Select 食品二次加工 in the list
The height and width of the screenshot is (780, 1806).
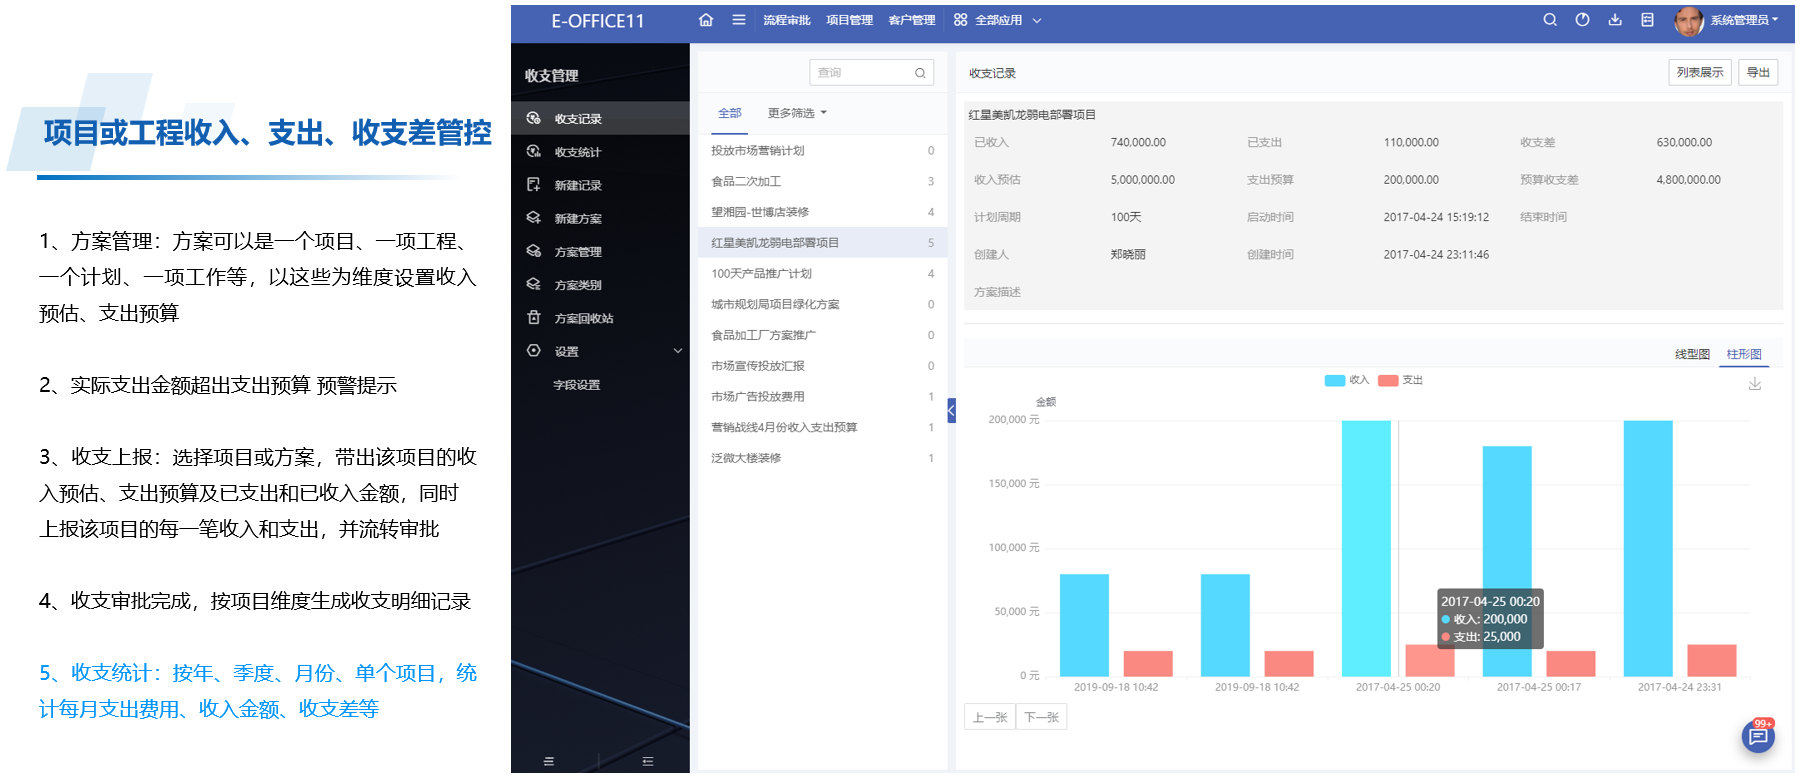822,181
